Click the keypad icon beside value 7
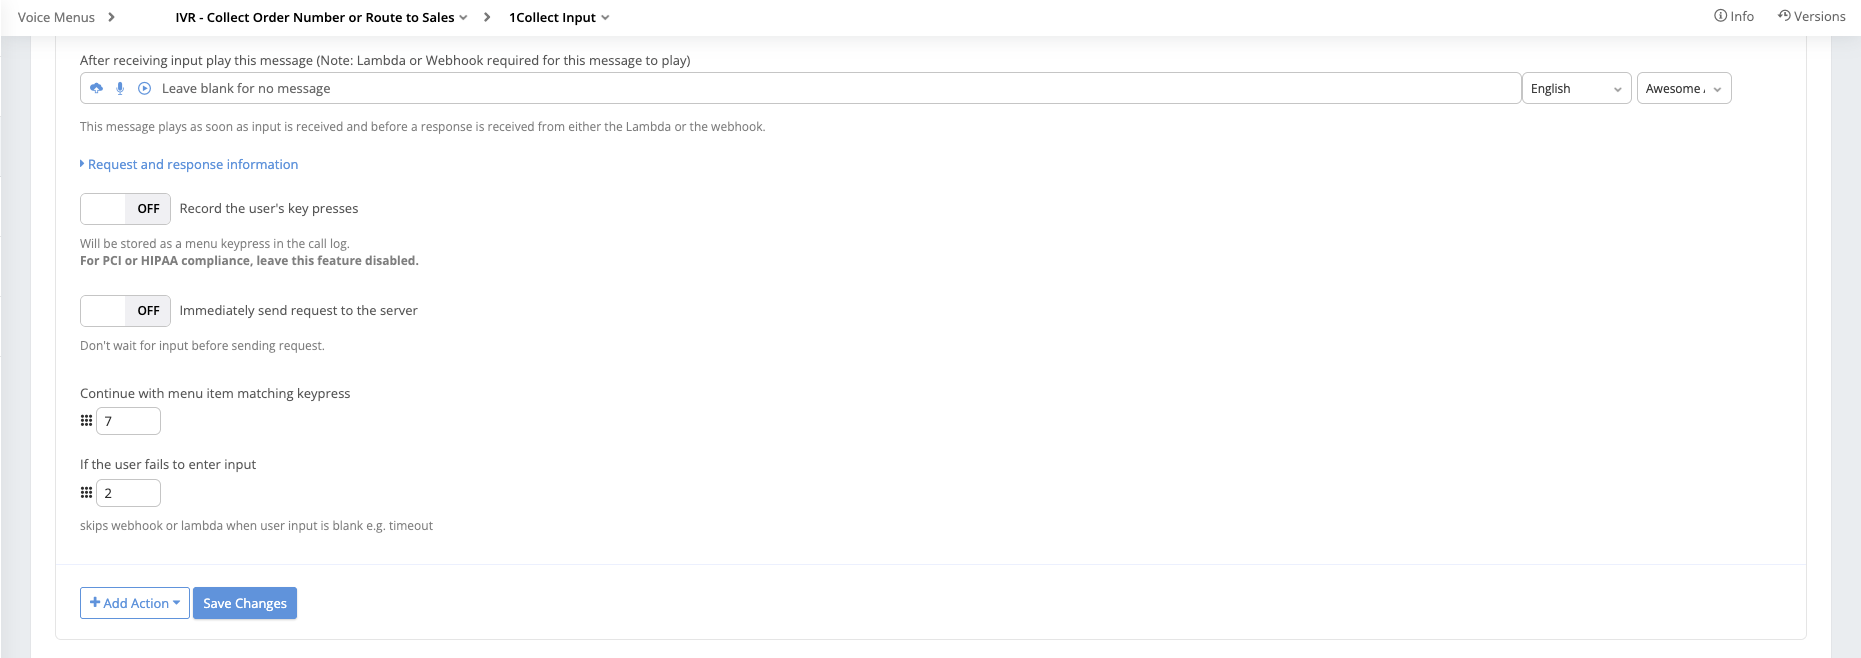 [x=86, y=421]
